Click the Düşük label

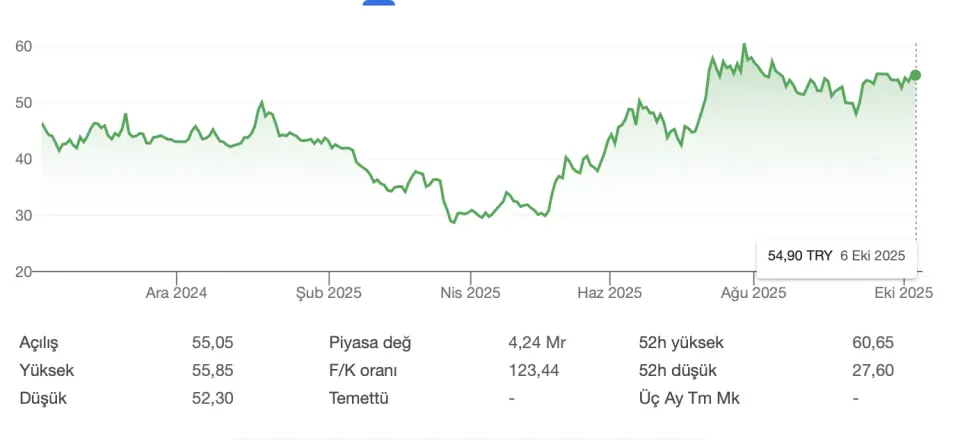pos(40,398)
